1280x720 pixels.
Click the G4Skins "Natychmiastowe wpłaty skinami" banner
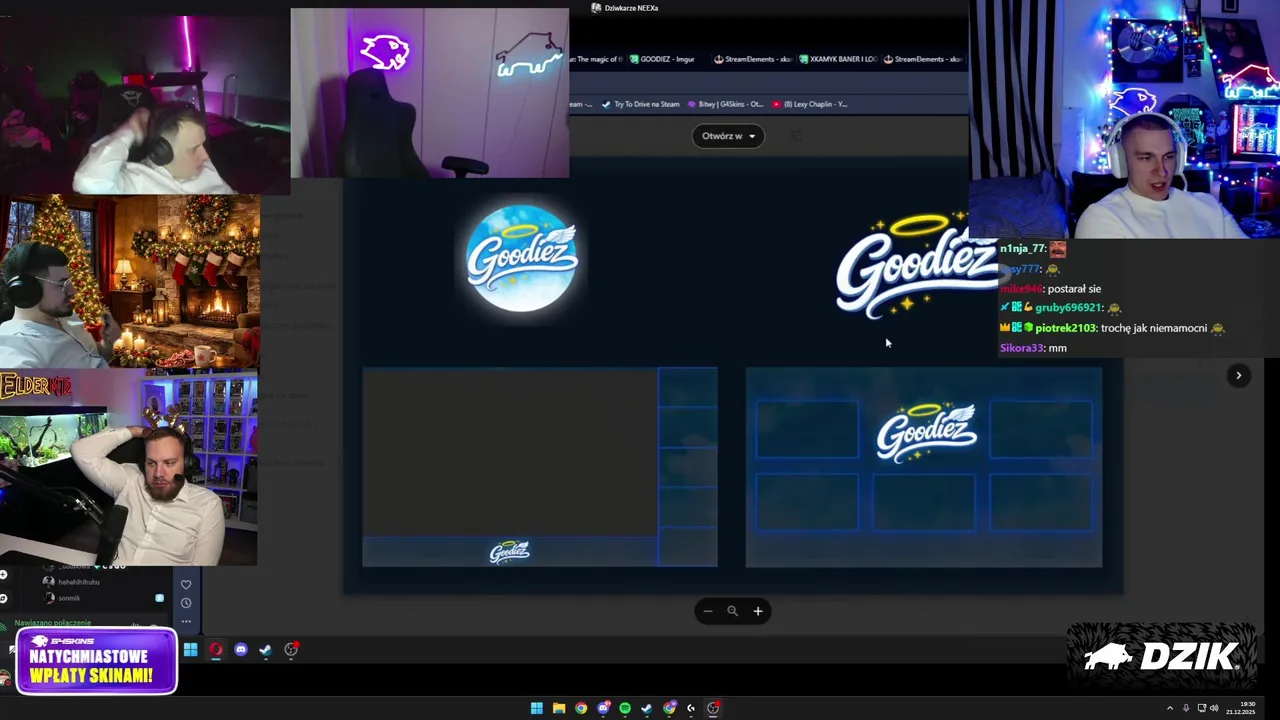click(97, 661)
